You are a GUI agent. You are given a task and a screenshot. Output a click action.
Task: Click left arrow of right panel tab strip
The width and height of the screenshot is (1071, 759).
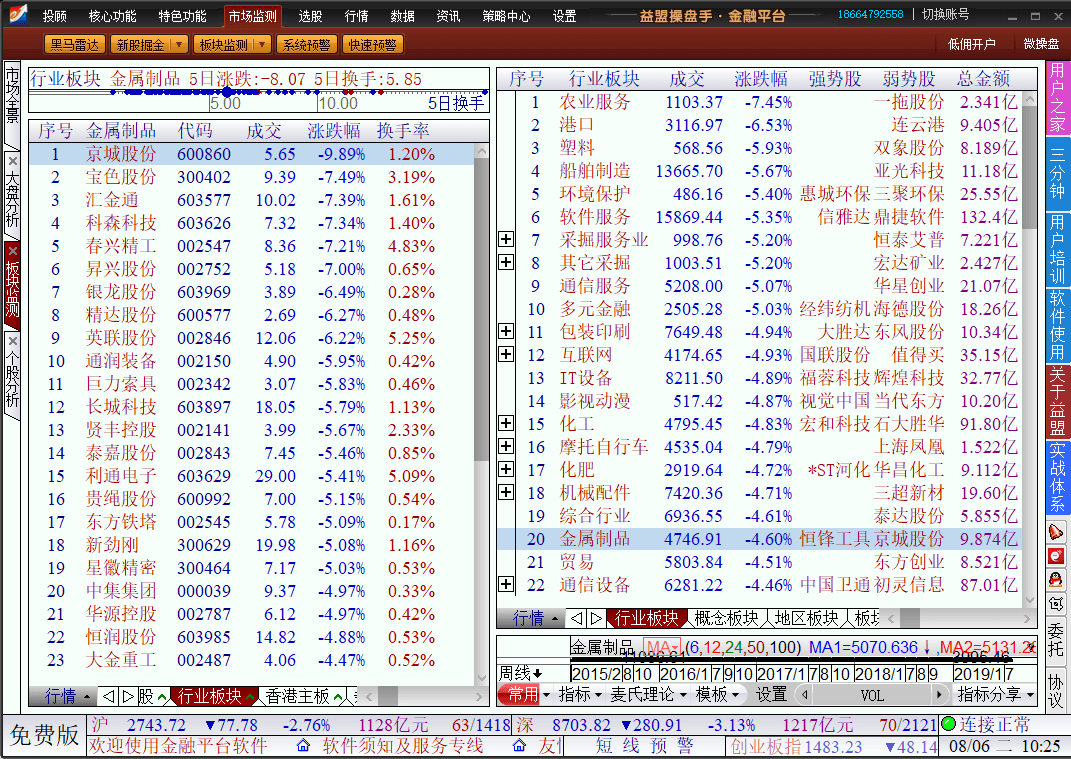(x=577, y=618)
